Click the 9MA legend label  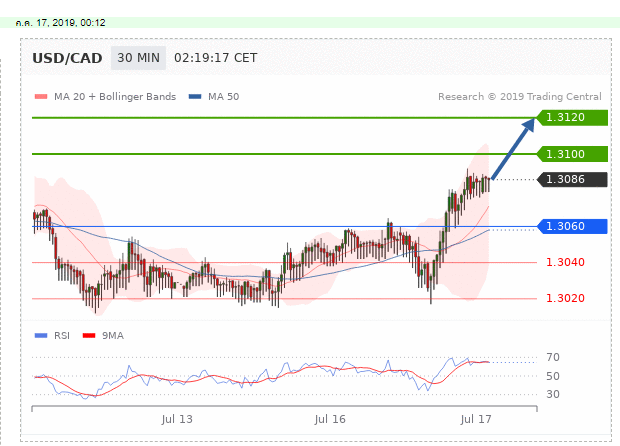113,336
